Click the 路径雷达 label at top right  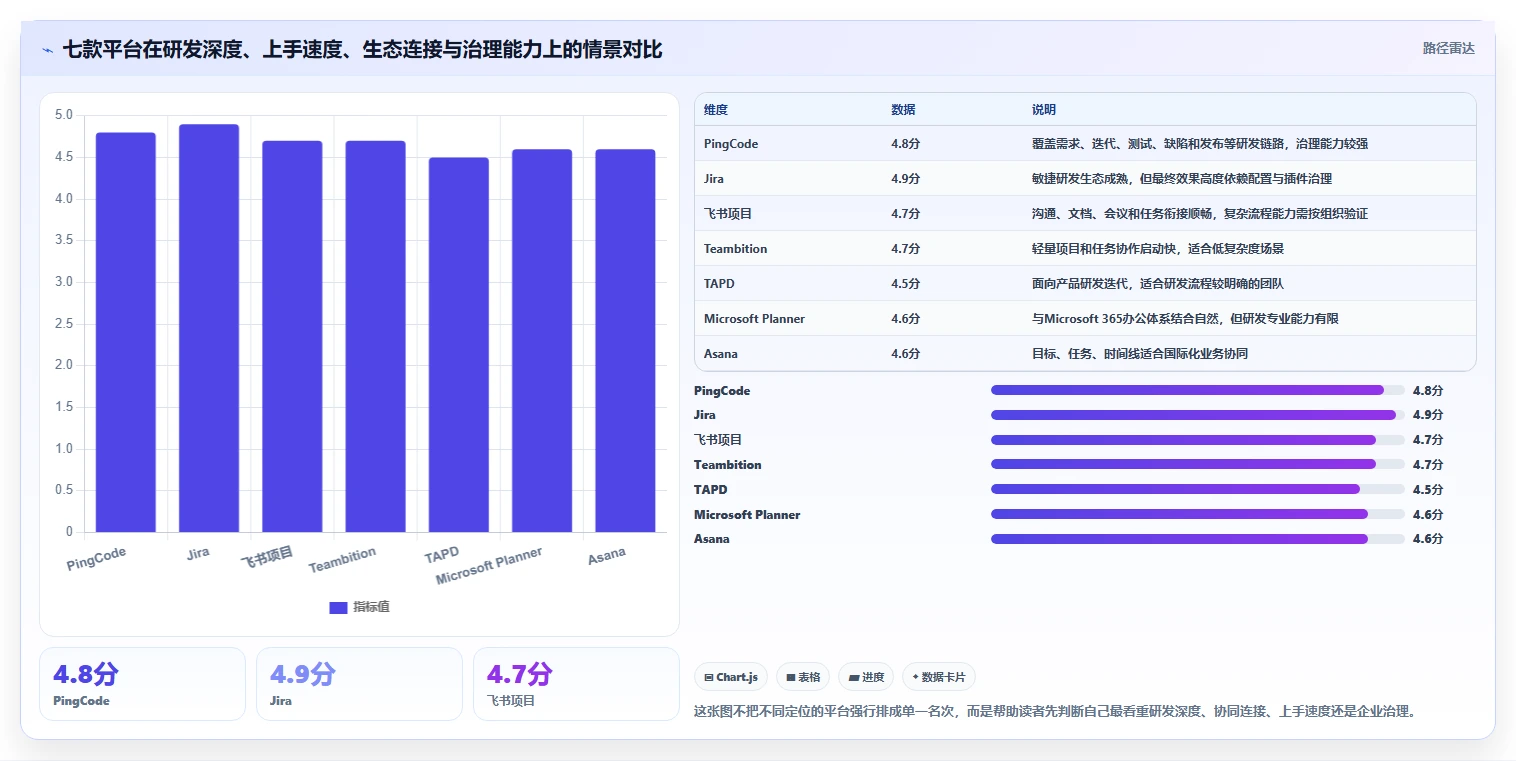tap(1448, 48)
